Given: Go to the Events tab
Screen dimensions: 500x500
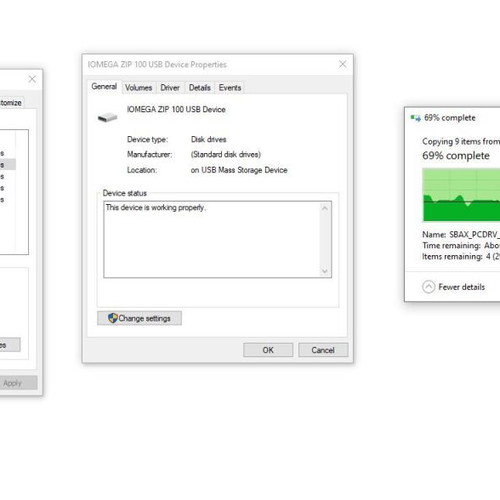Looking at the screenshot, I should point(230,88).
